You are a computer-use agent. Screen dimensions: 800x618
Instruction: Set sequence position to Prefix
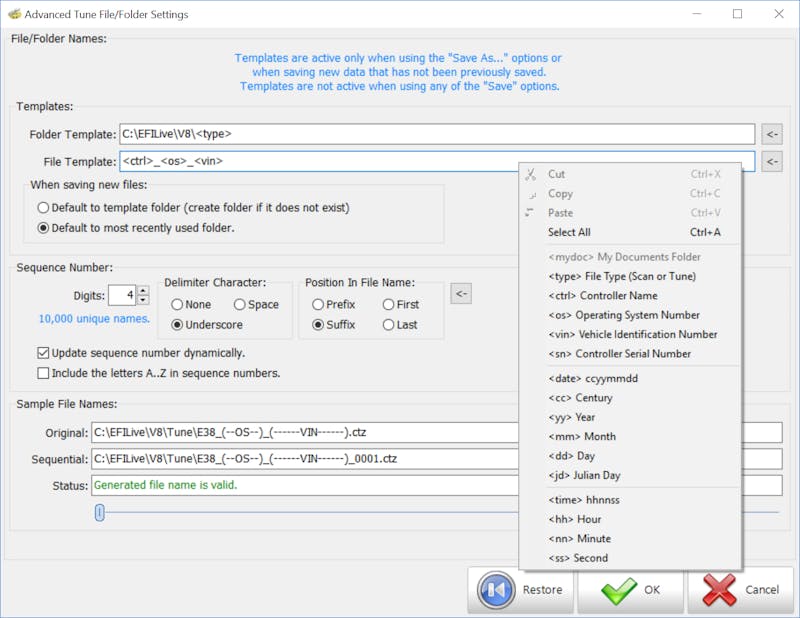click(319, 305)
